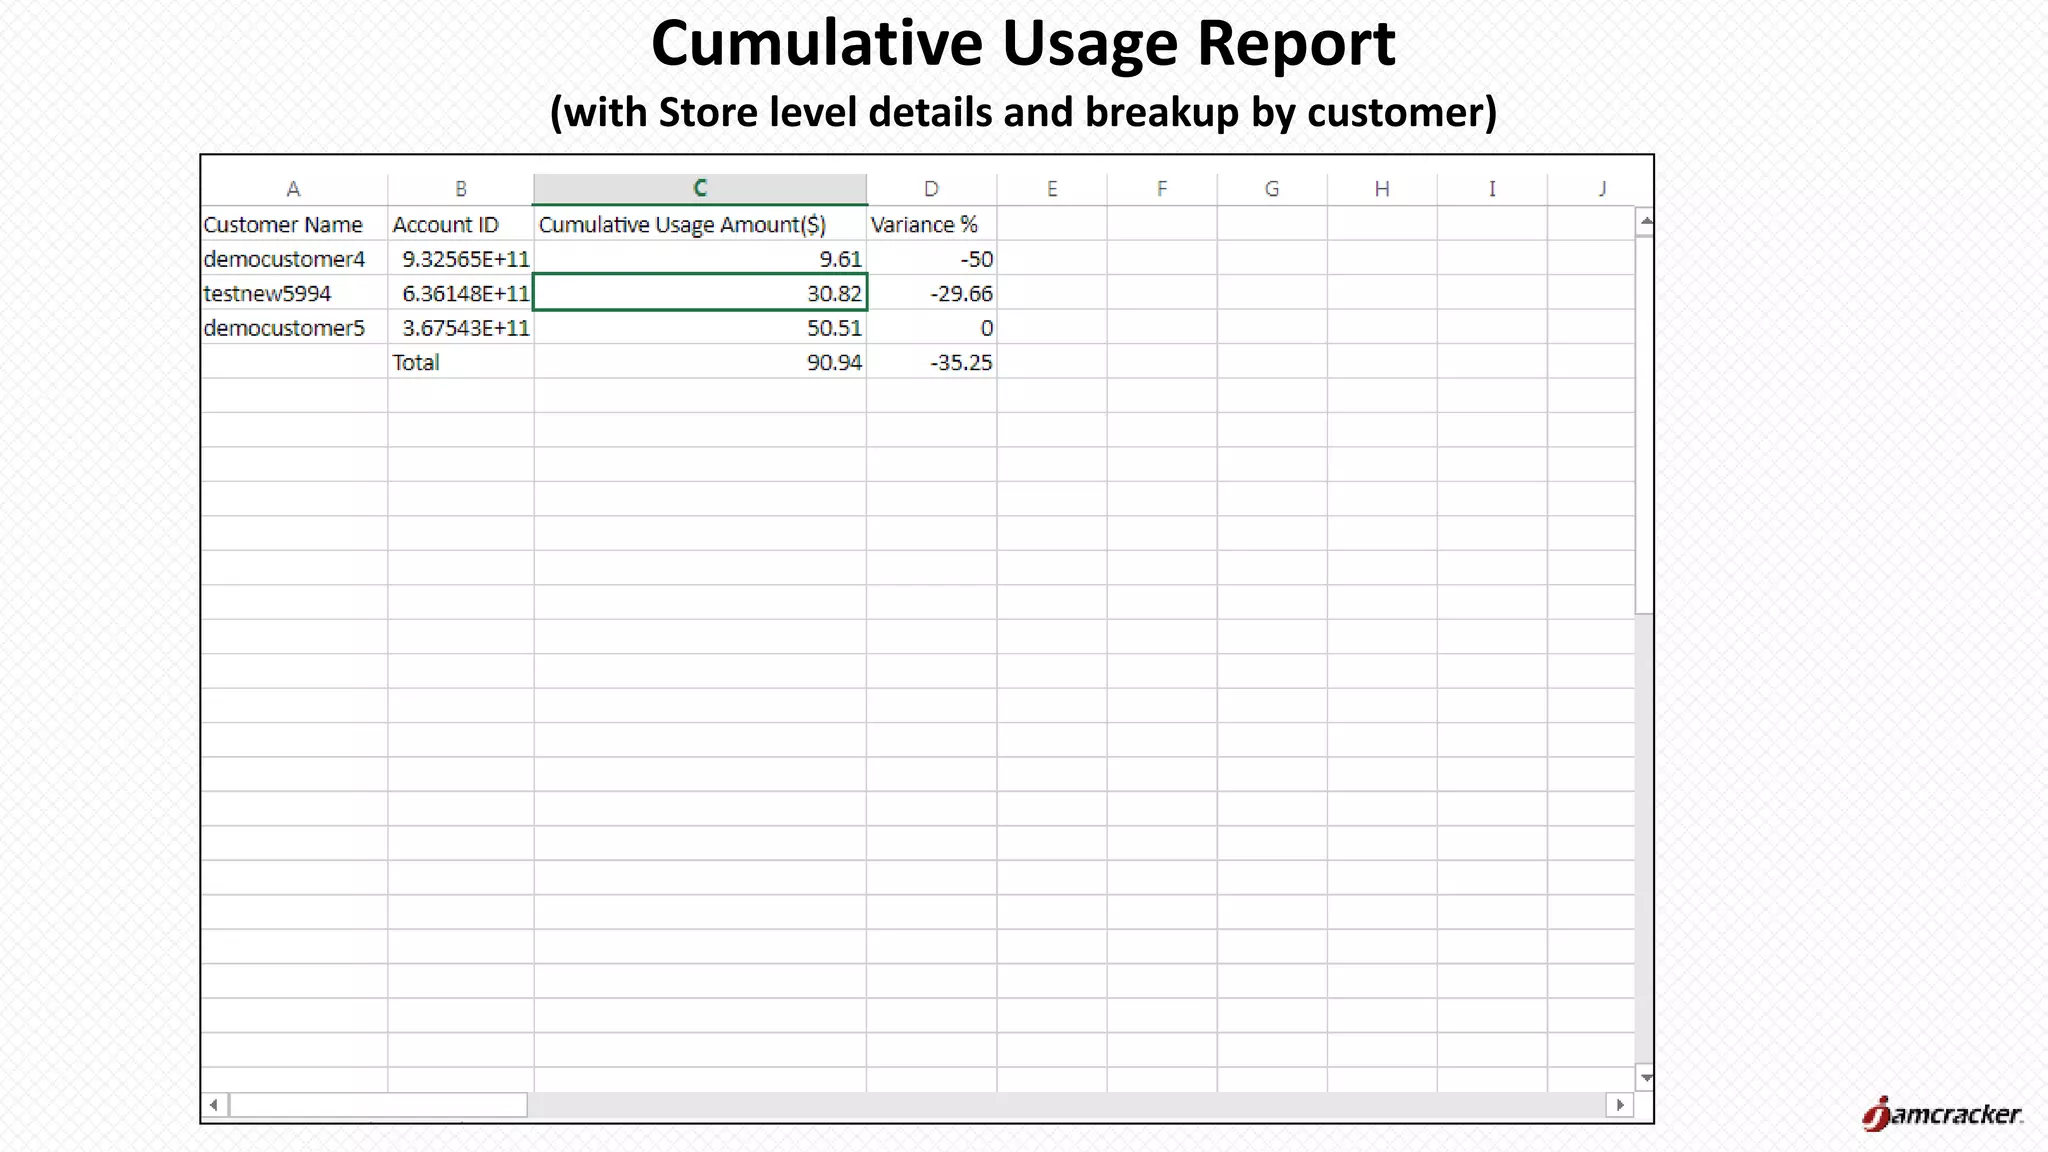Select 'Cumulative Usage Amount($)' header cell
Screen dimensions: 2048x1152
700,224
